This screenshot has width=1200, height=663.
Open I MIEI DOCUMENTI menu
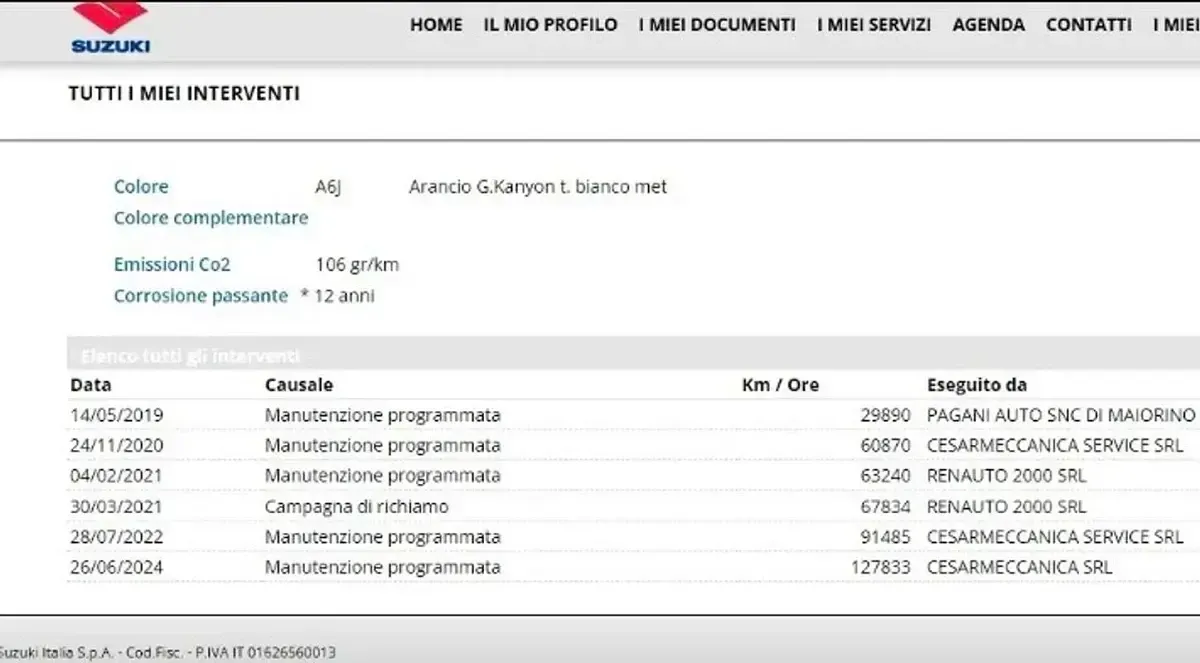click(717, 25)
